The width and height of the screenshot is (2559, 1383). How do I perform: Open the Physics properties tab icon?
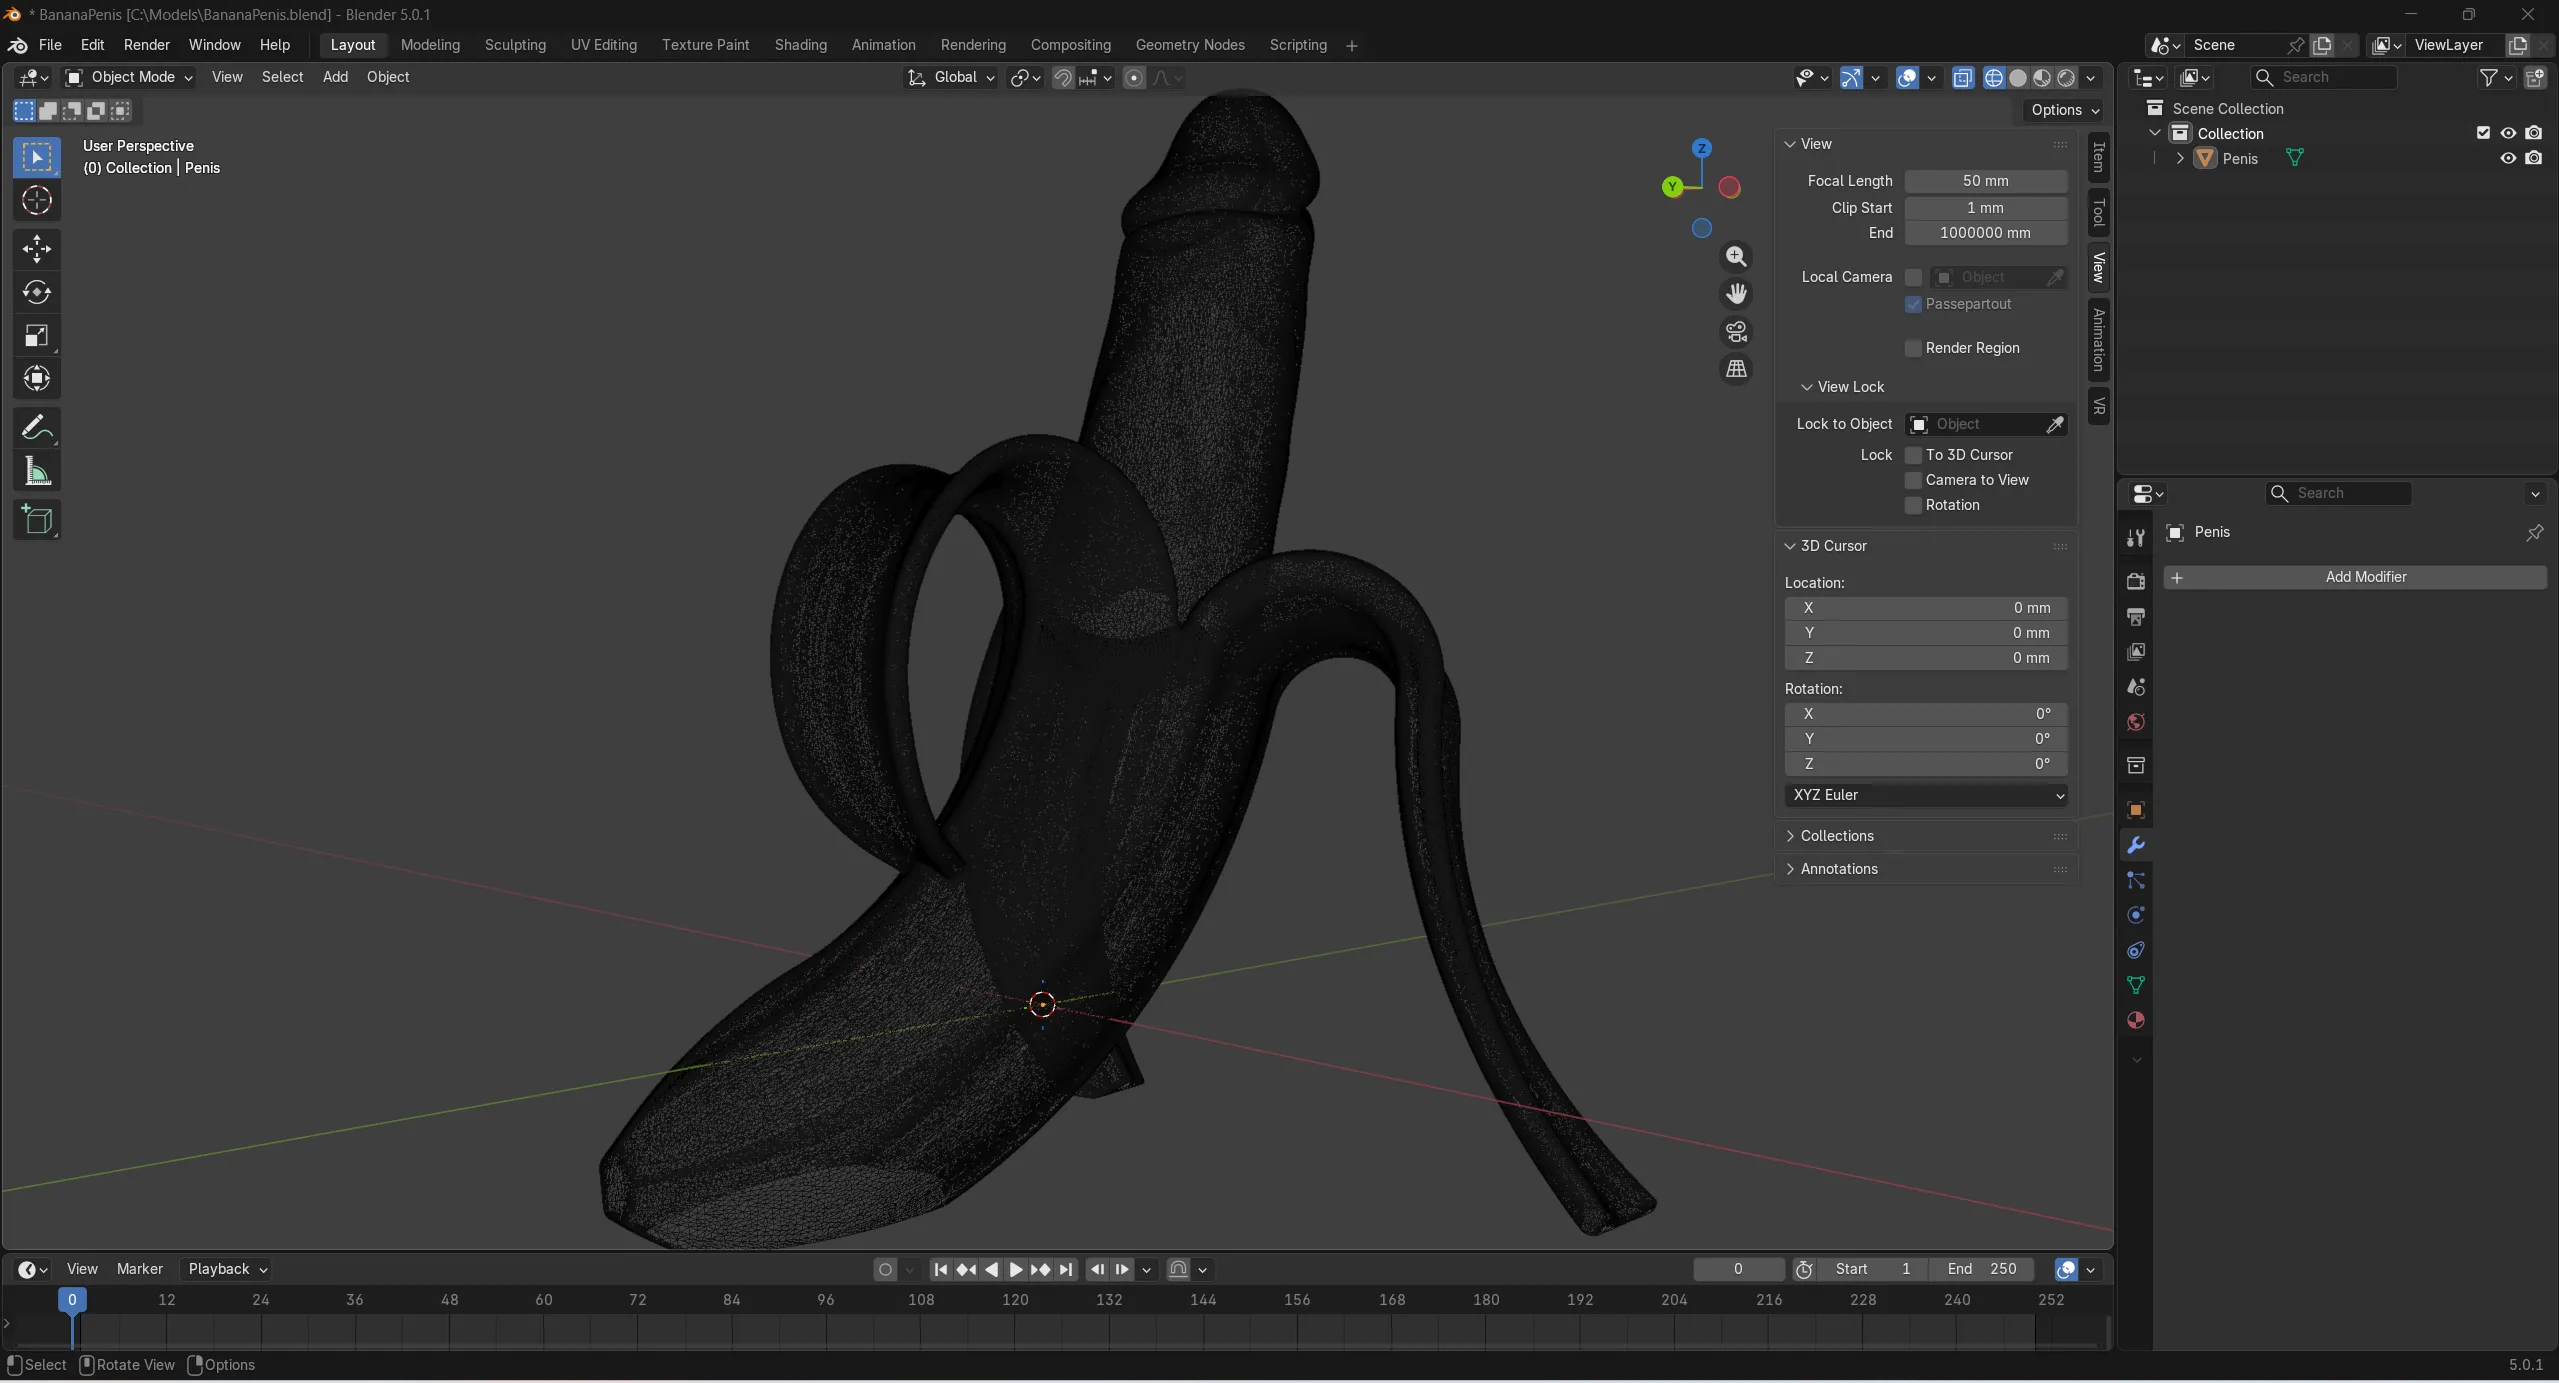click(2136, 915)
